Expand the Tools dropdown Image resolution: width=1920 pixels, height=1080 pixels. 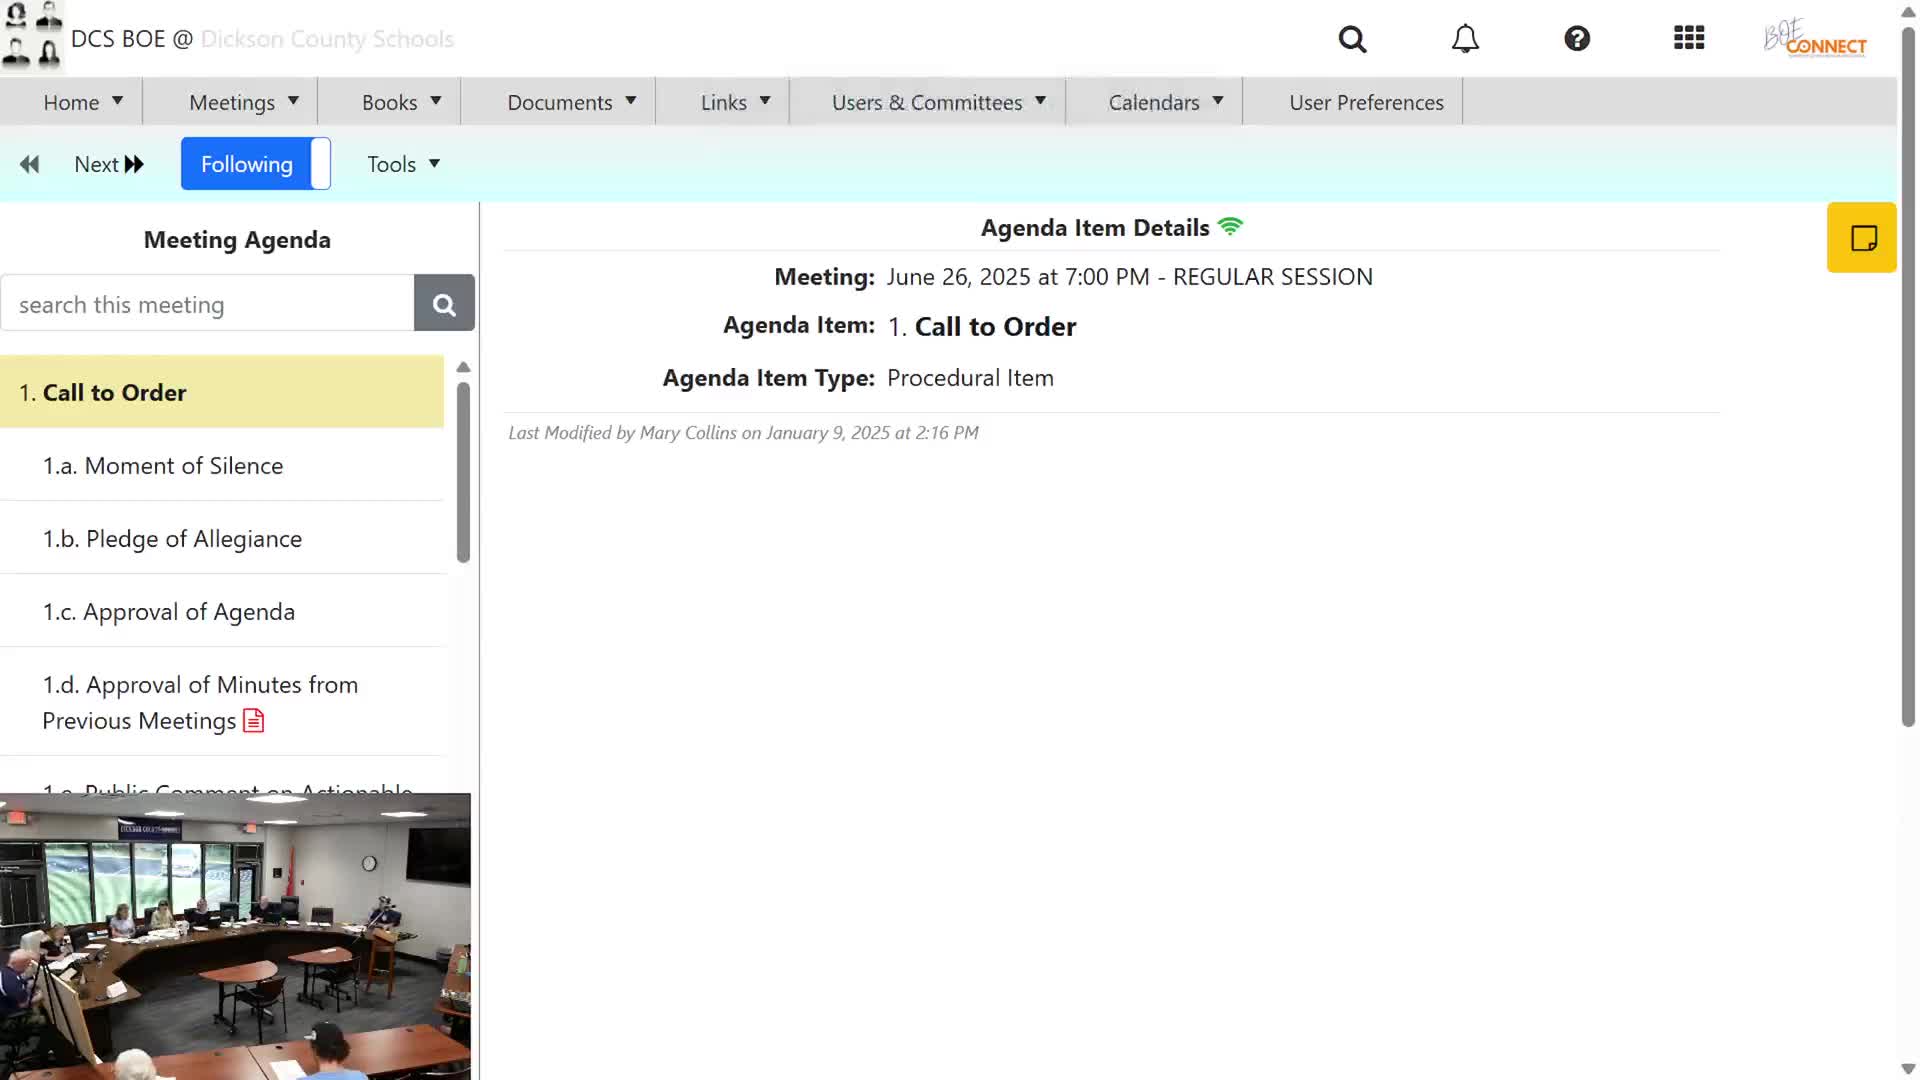[x=403, y=164]
